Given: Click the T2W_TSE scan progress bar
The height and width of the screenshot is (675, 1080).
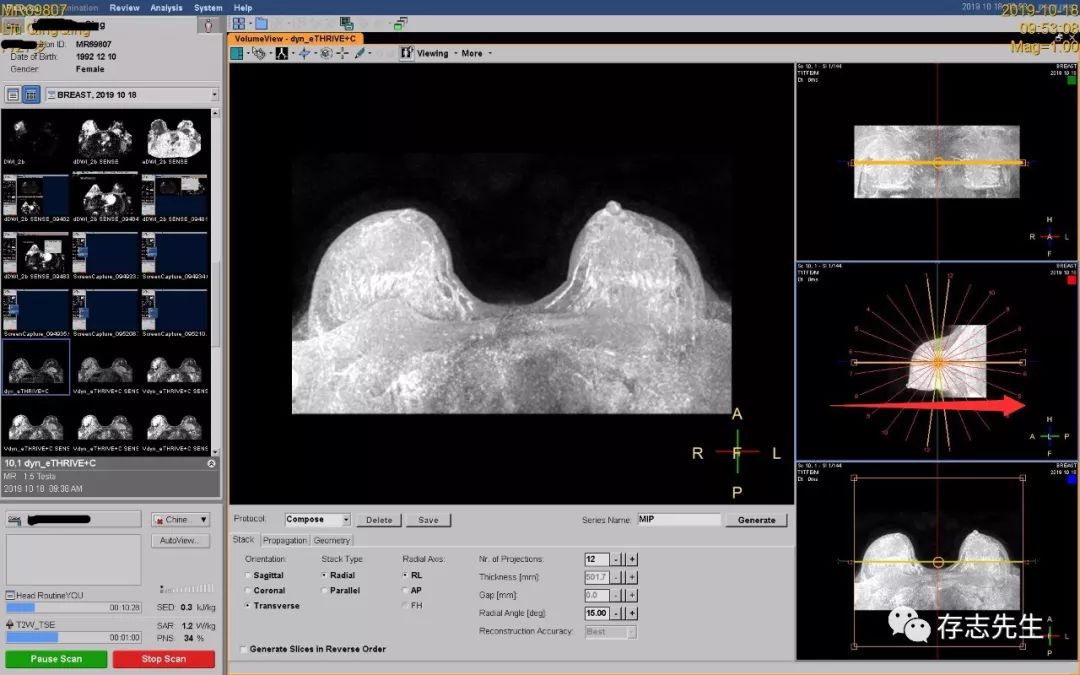Looking at the screenshot, I should (x=74, y=637).
